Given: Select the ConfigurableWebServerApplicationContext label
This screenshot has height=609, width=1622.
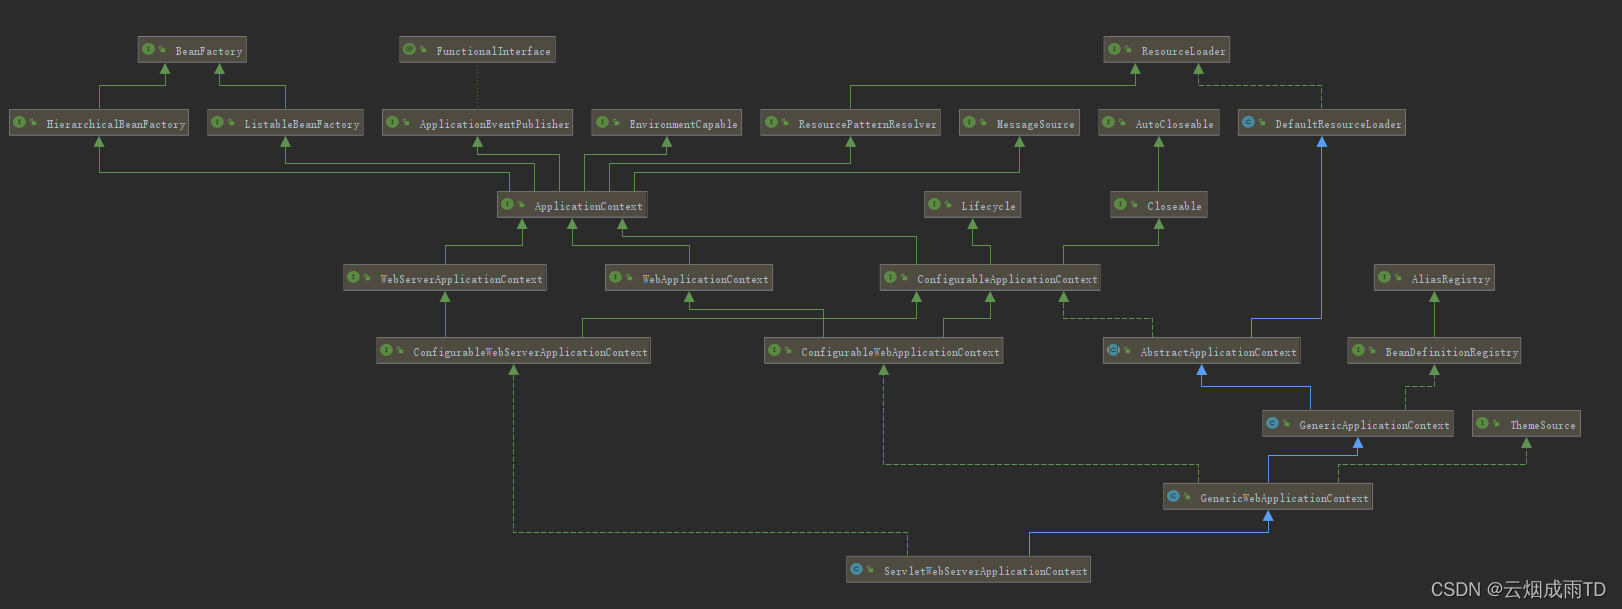Looking at the screenshot, I should tap(530, 352).
